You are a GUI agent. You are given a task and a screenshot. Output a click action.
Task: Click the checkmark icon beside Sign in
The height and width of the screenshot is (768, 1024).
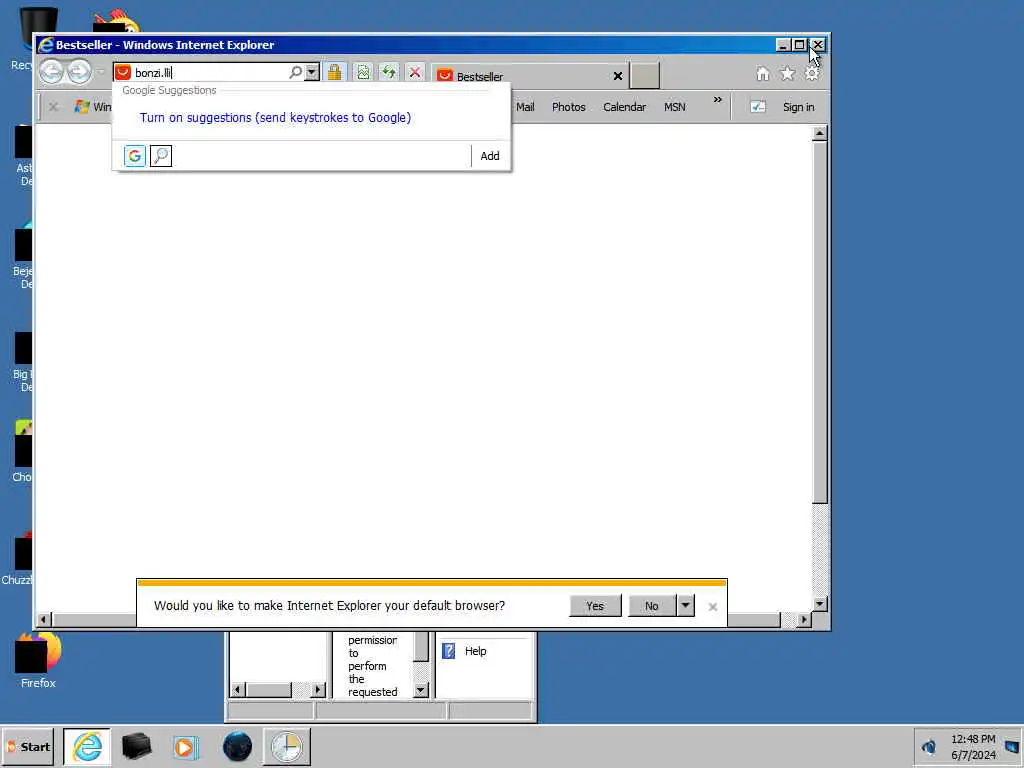758,106
